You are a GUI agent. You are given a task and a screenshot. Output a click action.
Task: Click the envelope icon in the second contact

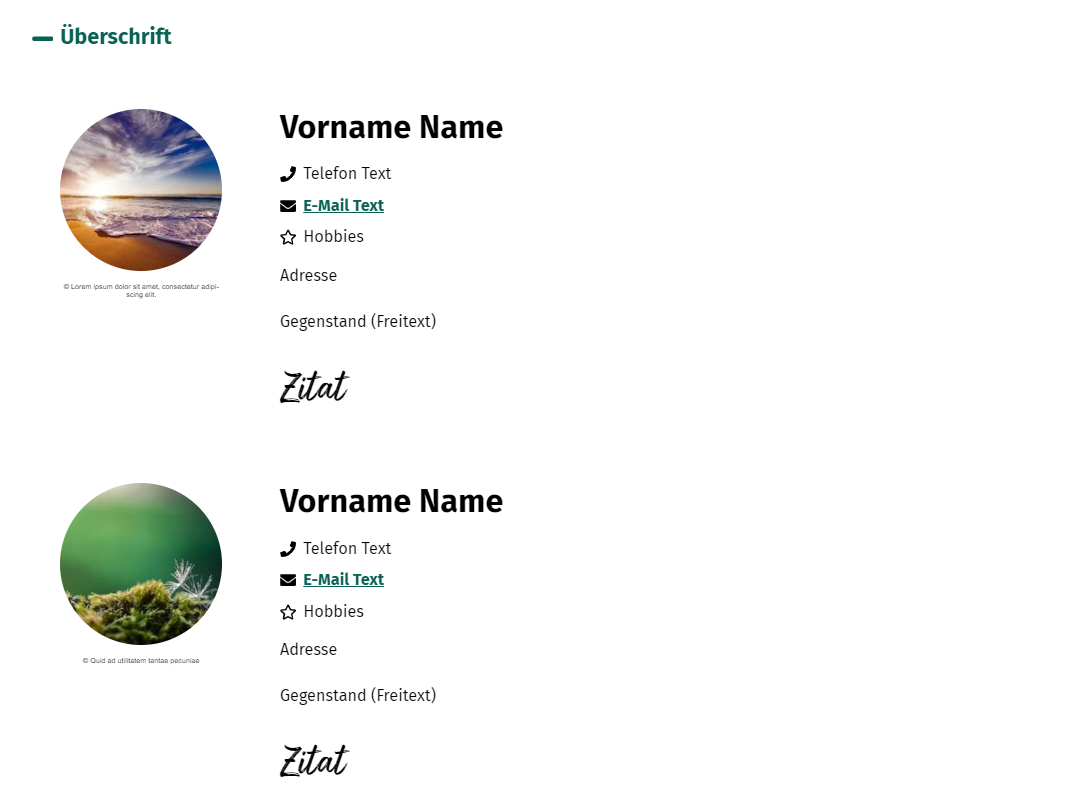[x=288, y=580]
